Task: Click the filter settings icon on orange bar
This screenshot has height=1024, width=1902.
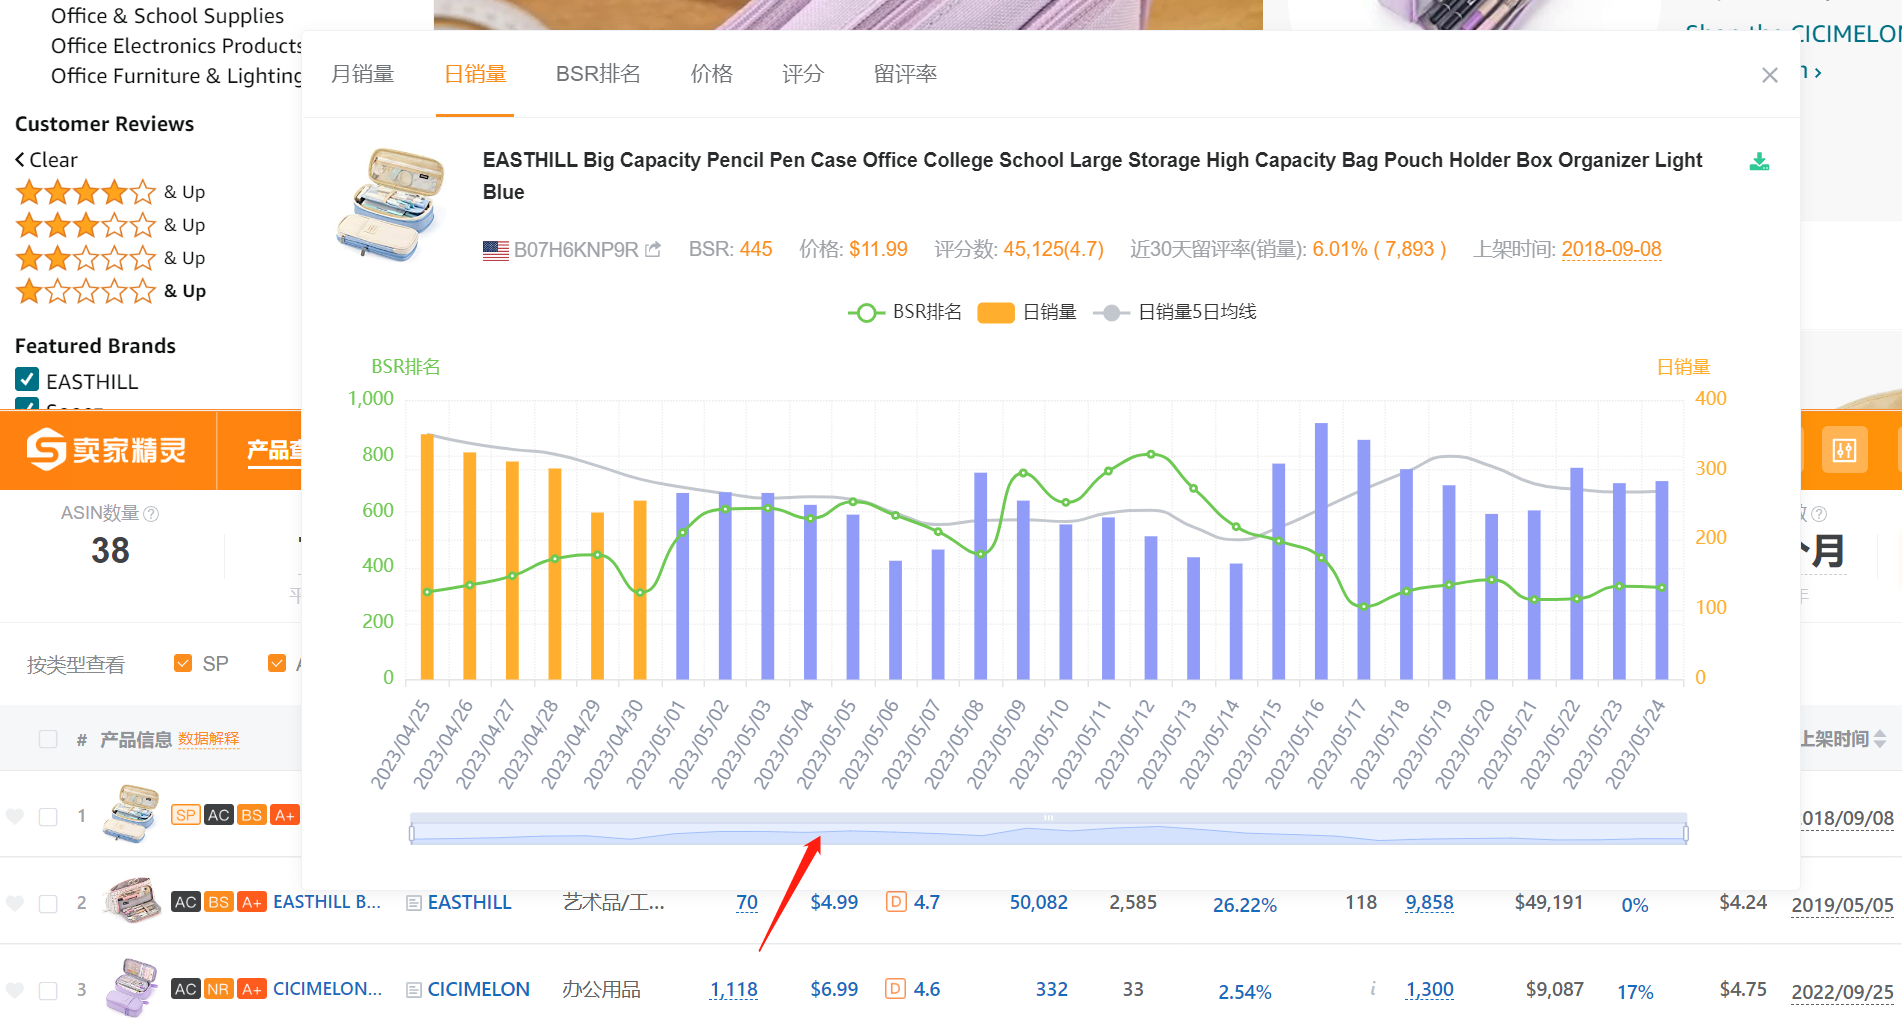Action: 1844,450
